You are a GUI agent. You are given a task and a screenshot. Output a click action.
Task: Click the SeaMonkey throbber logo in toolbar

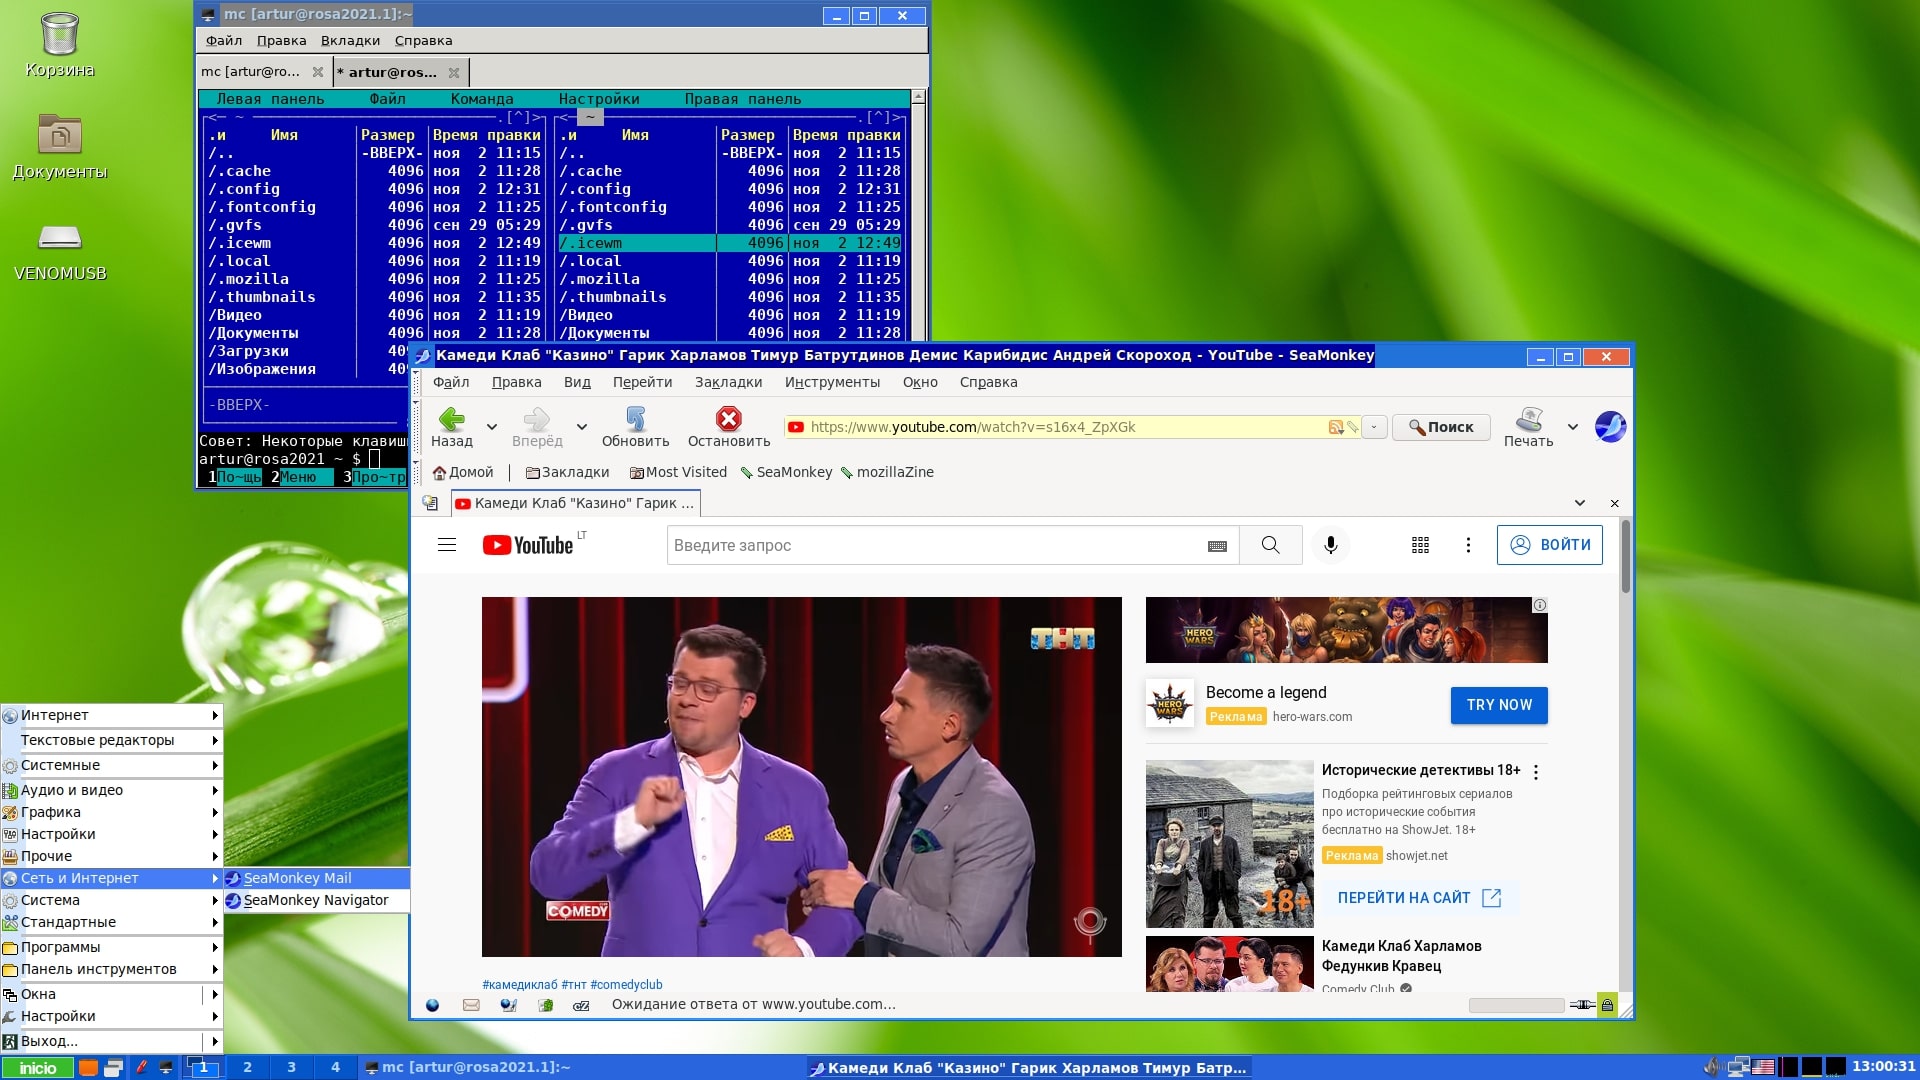pyautogui.click(x=1610, y=427)
